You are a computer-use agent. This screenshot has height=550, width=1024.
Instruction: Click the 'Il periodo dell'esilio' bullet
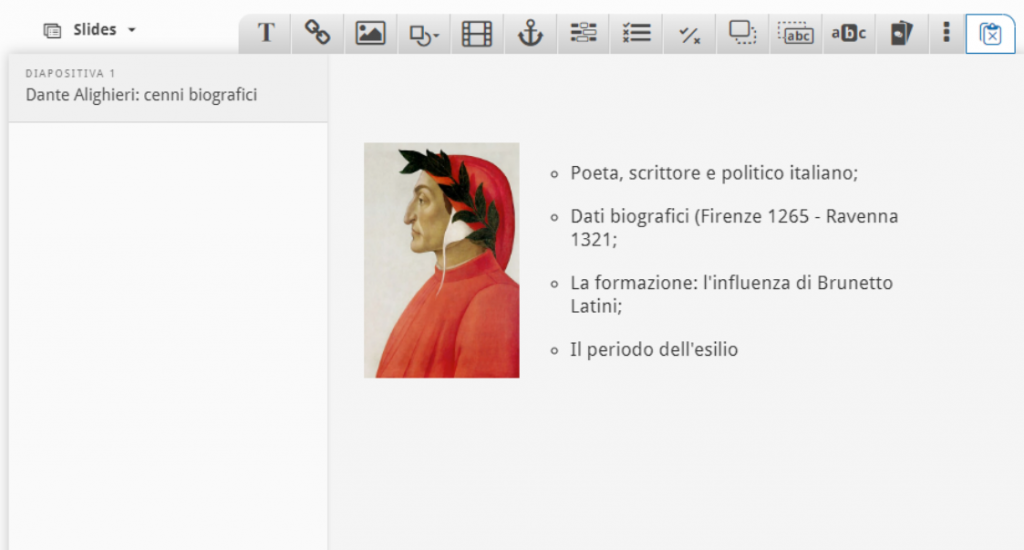point(654,349)
